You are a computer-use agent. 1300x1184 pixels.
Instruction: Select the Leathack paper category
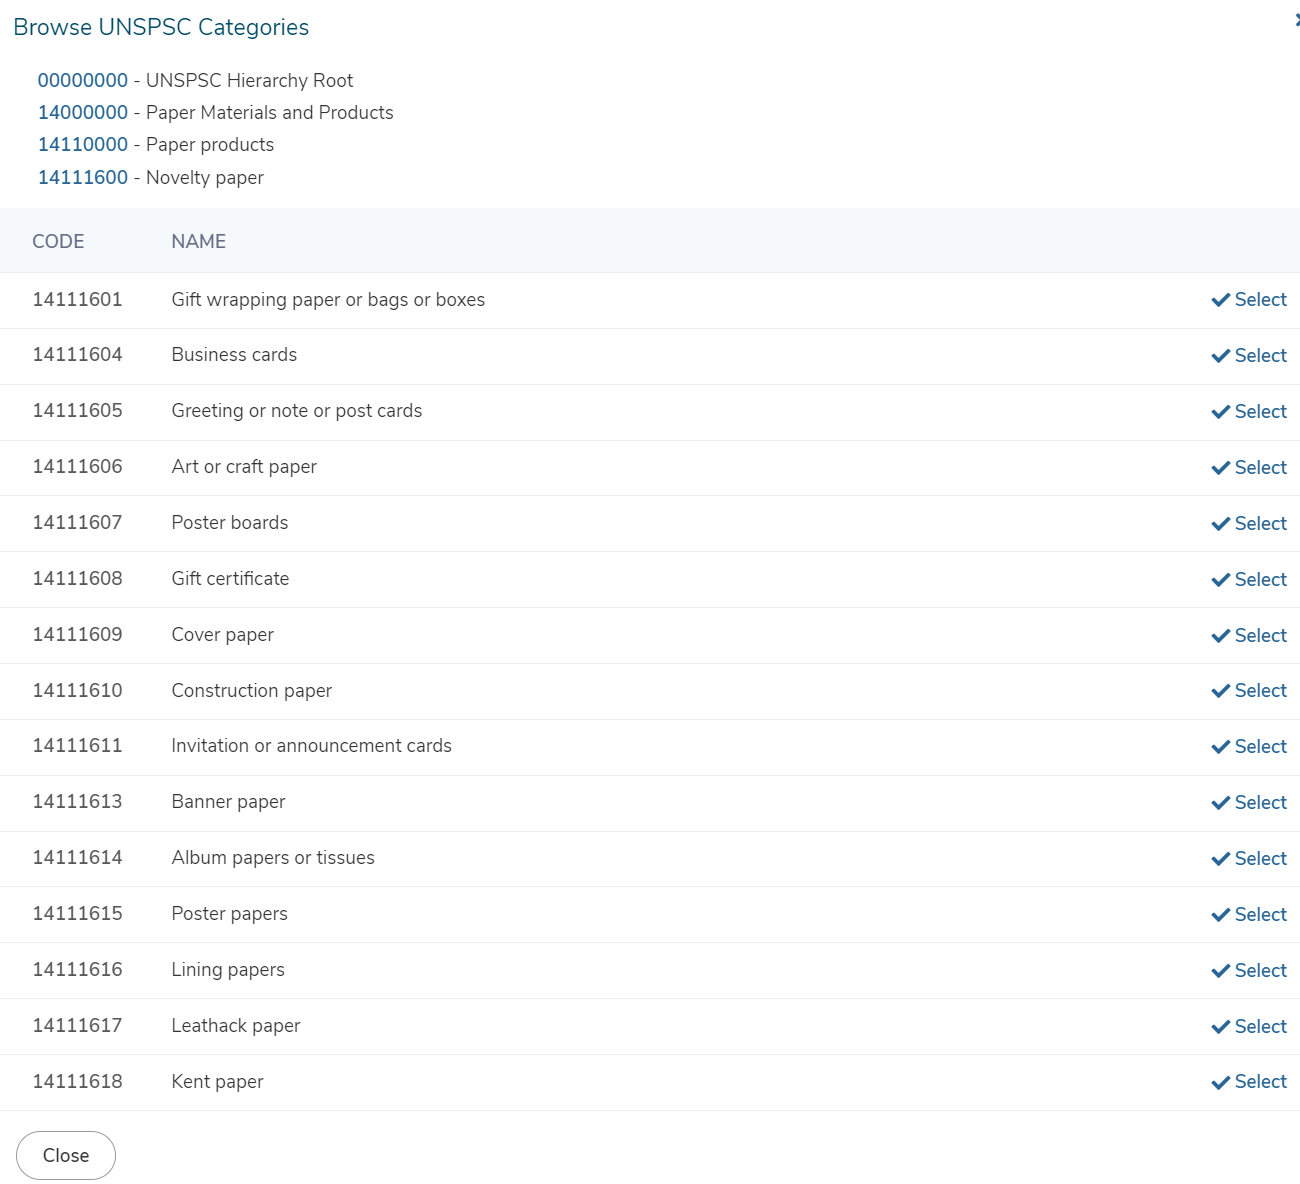coord(1249,1027)
